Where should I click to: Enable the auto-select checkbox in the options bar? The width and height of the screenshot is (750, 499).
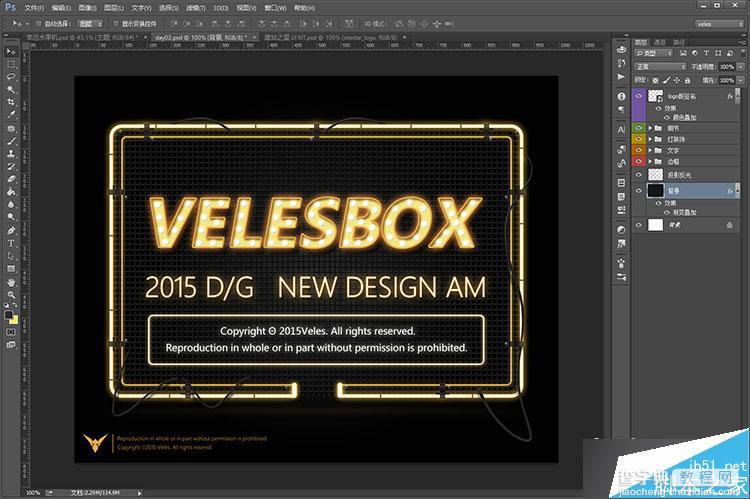click(x=39, y=23)
